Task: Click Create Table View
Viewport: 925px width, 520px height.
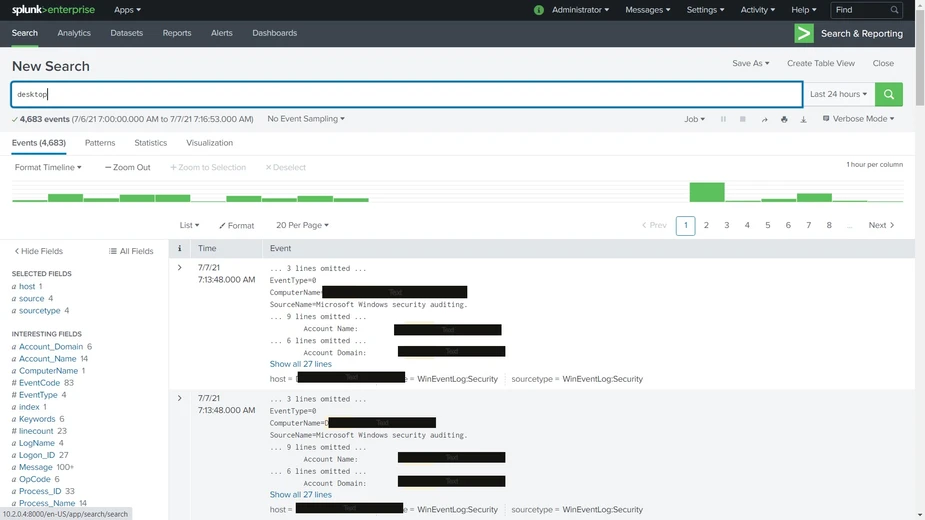Action: pyautogui.click(x=821, y=63)
